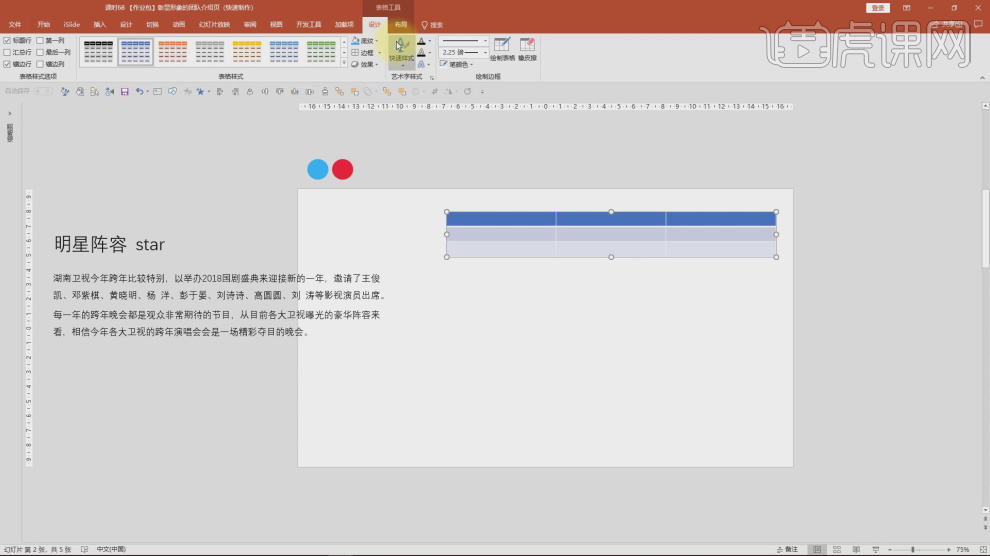Toggle the 镶边行 (banded rows) checkbox
990x556 pixels.
[x=7, y=64]
